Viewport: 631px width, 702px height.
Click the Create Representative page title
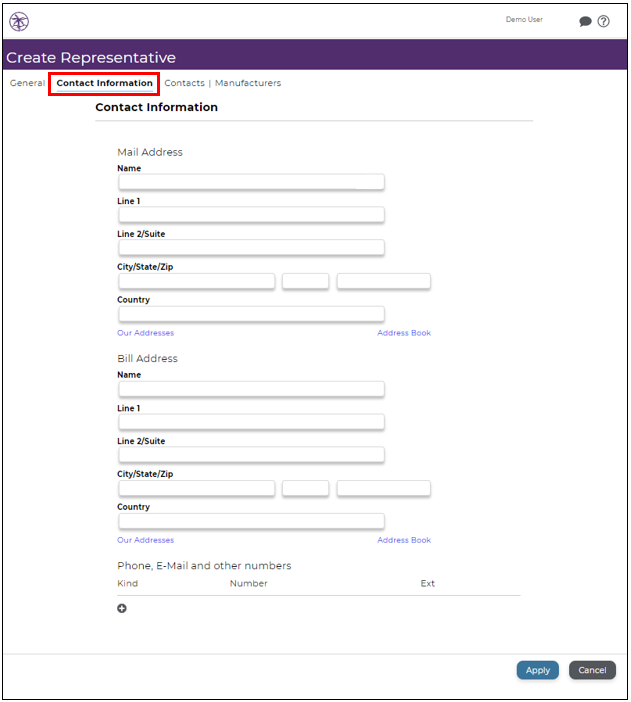[x=91, y=57]
